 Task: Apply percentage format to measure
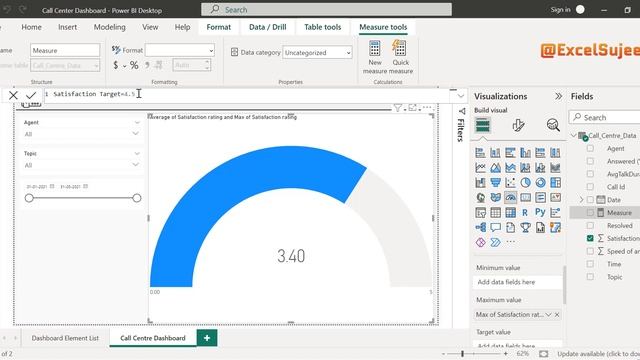(x=134, y=65)
